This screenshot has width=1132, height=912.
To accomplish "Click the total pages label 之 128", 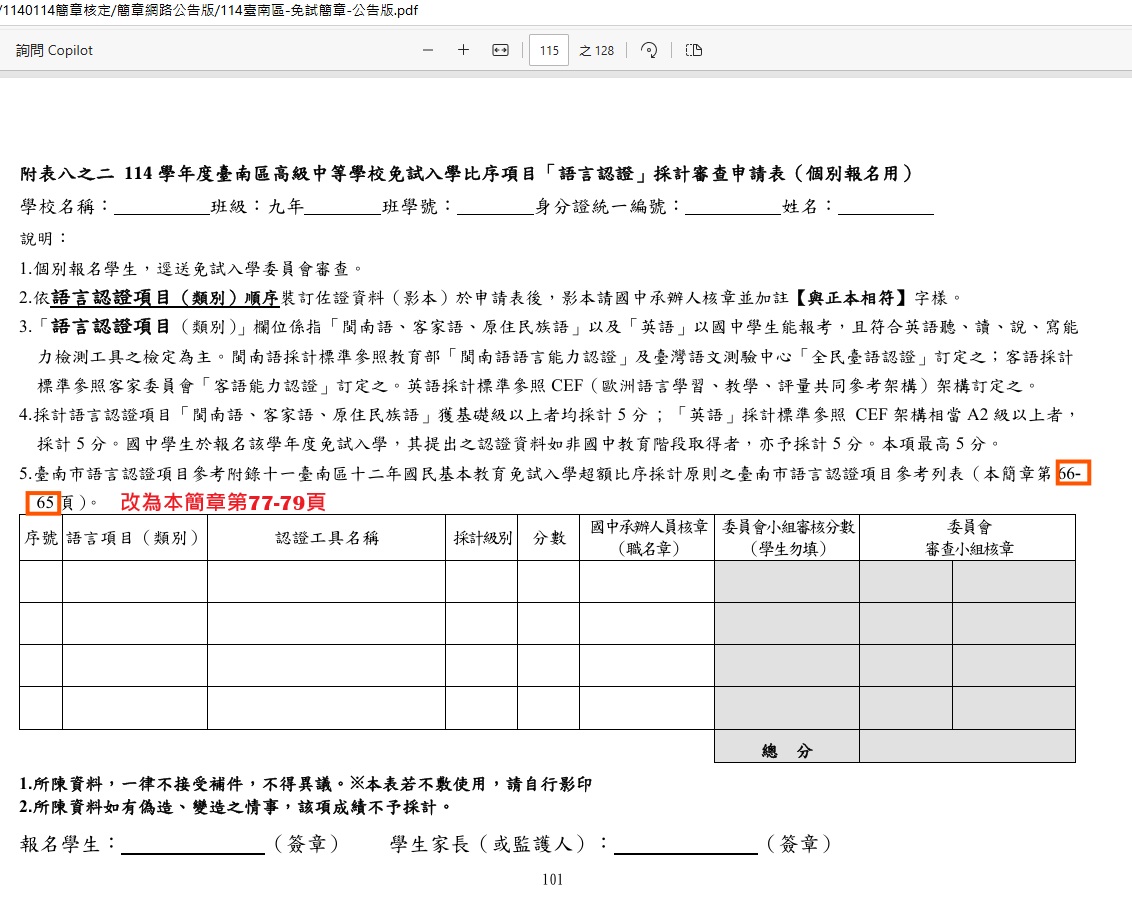I will tap(597, 50).
